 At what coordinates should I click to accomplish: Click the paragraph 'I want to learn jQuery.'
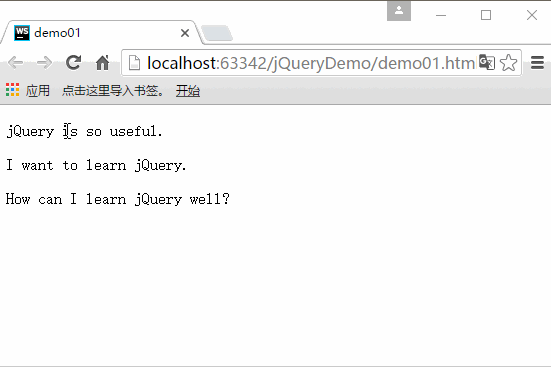[x=96, y=165]
